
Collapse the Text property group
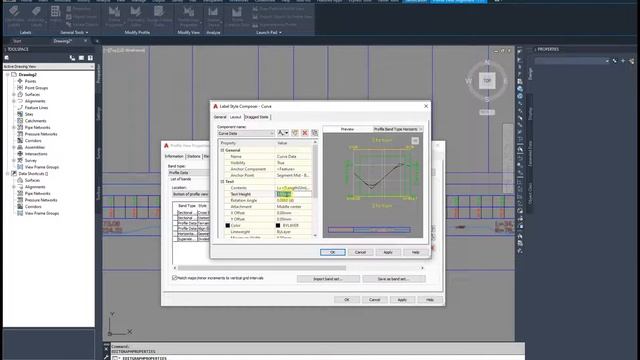222,182
